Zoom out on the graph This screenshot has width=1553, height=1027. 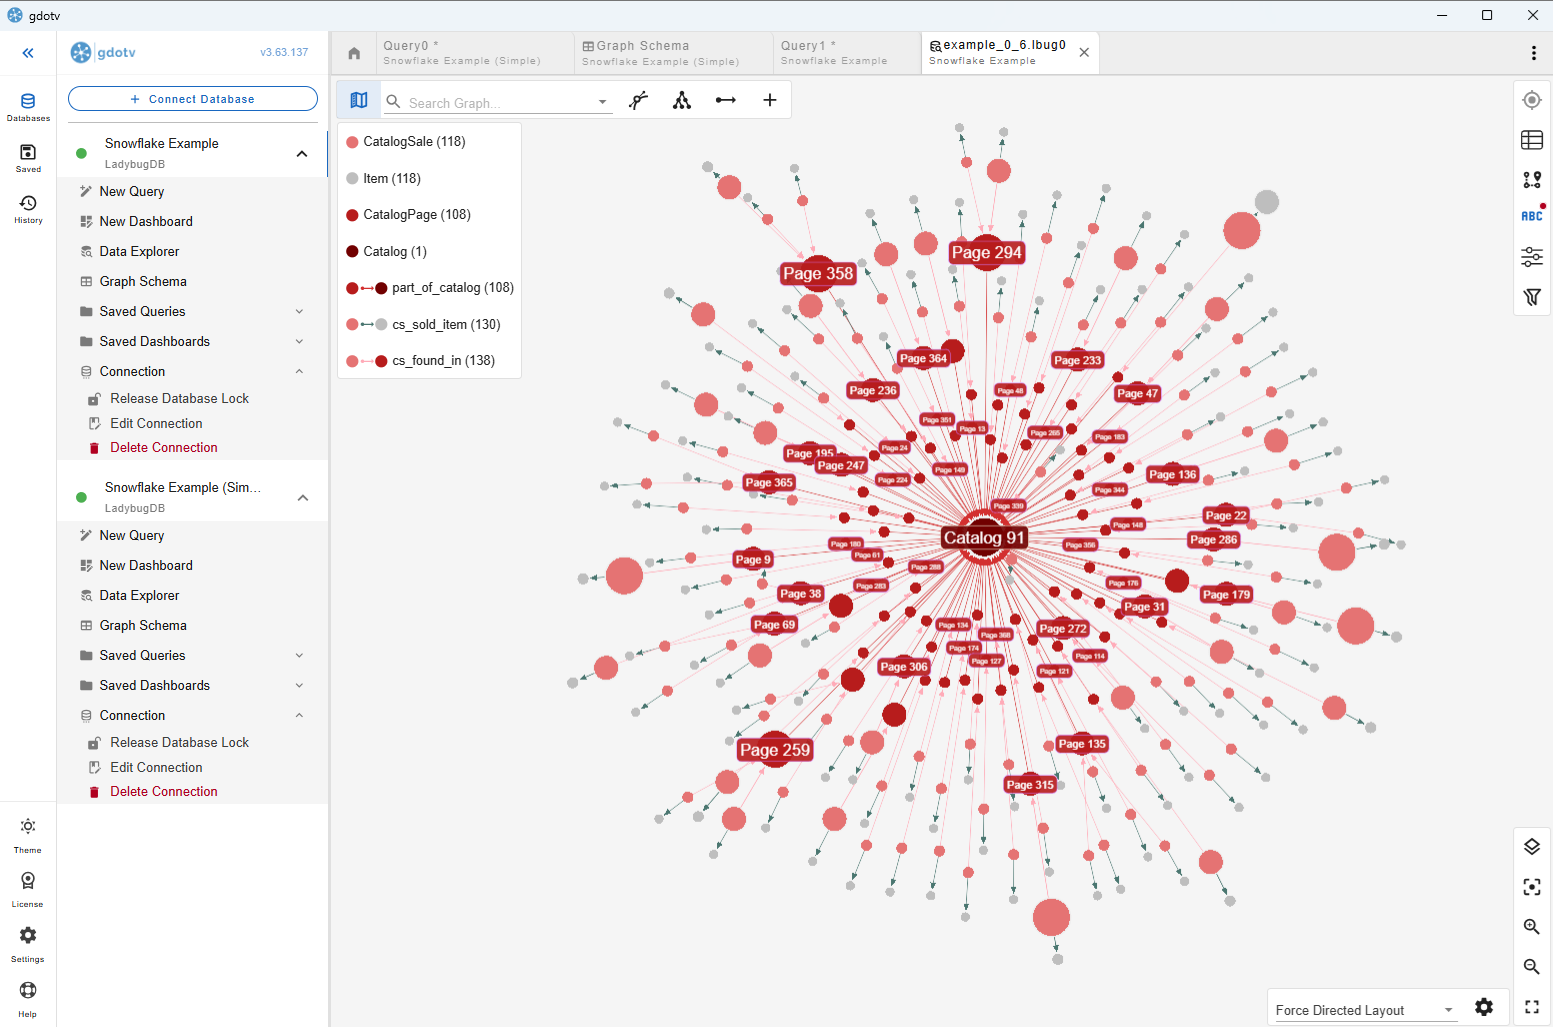tap(1532, 967)
